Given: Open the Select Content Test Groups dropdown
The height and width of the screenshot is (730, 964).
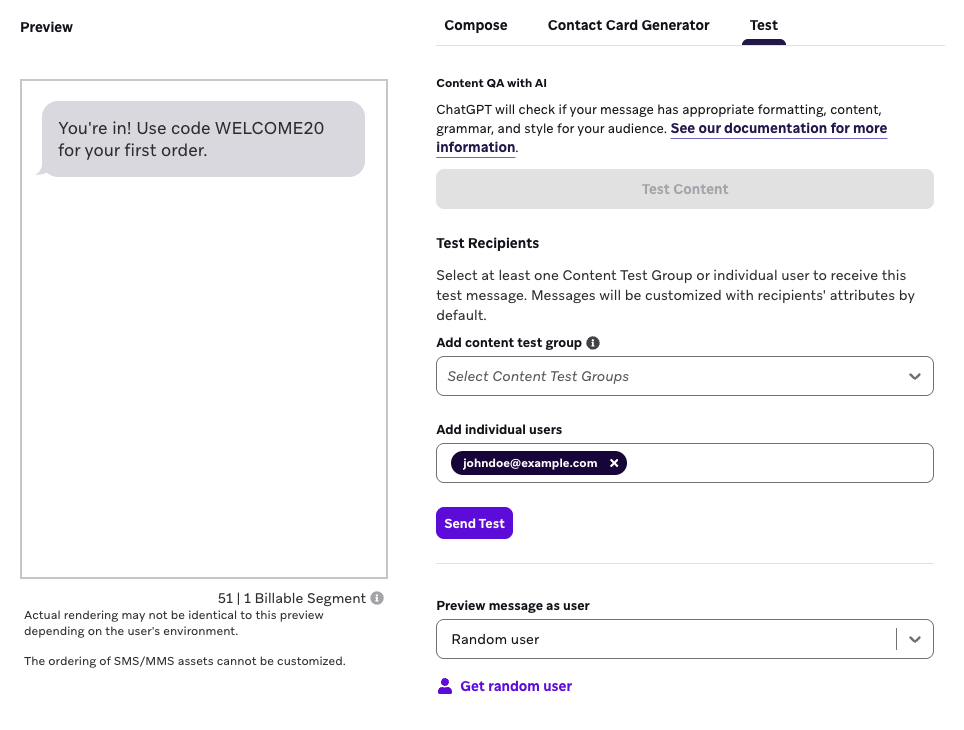Looking at the screenshot, I should coord(684,376).
